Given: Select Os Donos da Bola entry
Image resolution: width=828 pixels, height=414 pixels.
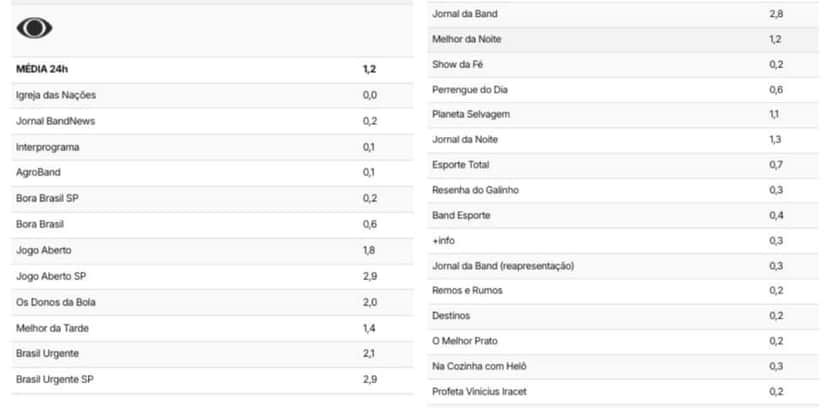Looking at the screenshot, I should coord(212,303).
